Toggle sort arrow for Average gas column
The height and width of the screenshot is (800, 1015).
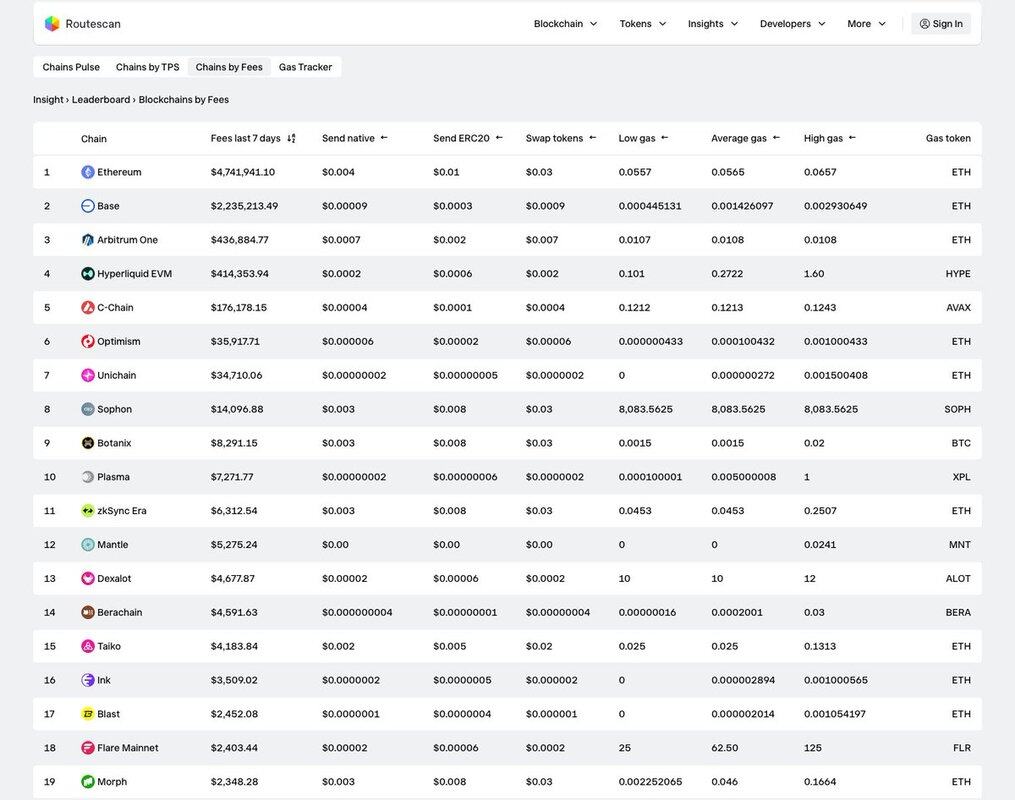776,138
